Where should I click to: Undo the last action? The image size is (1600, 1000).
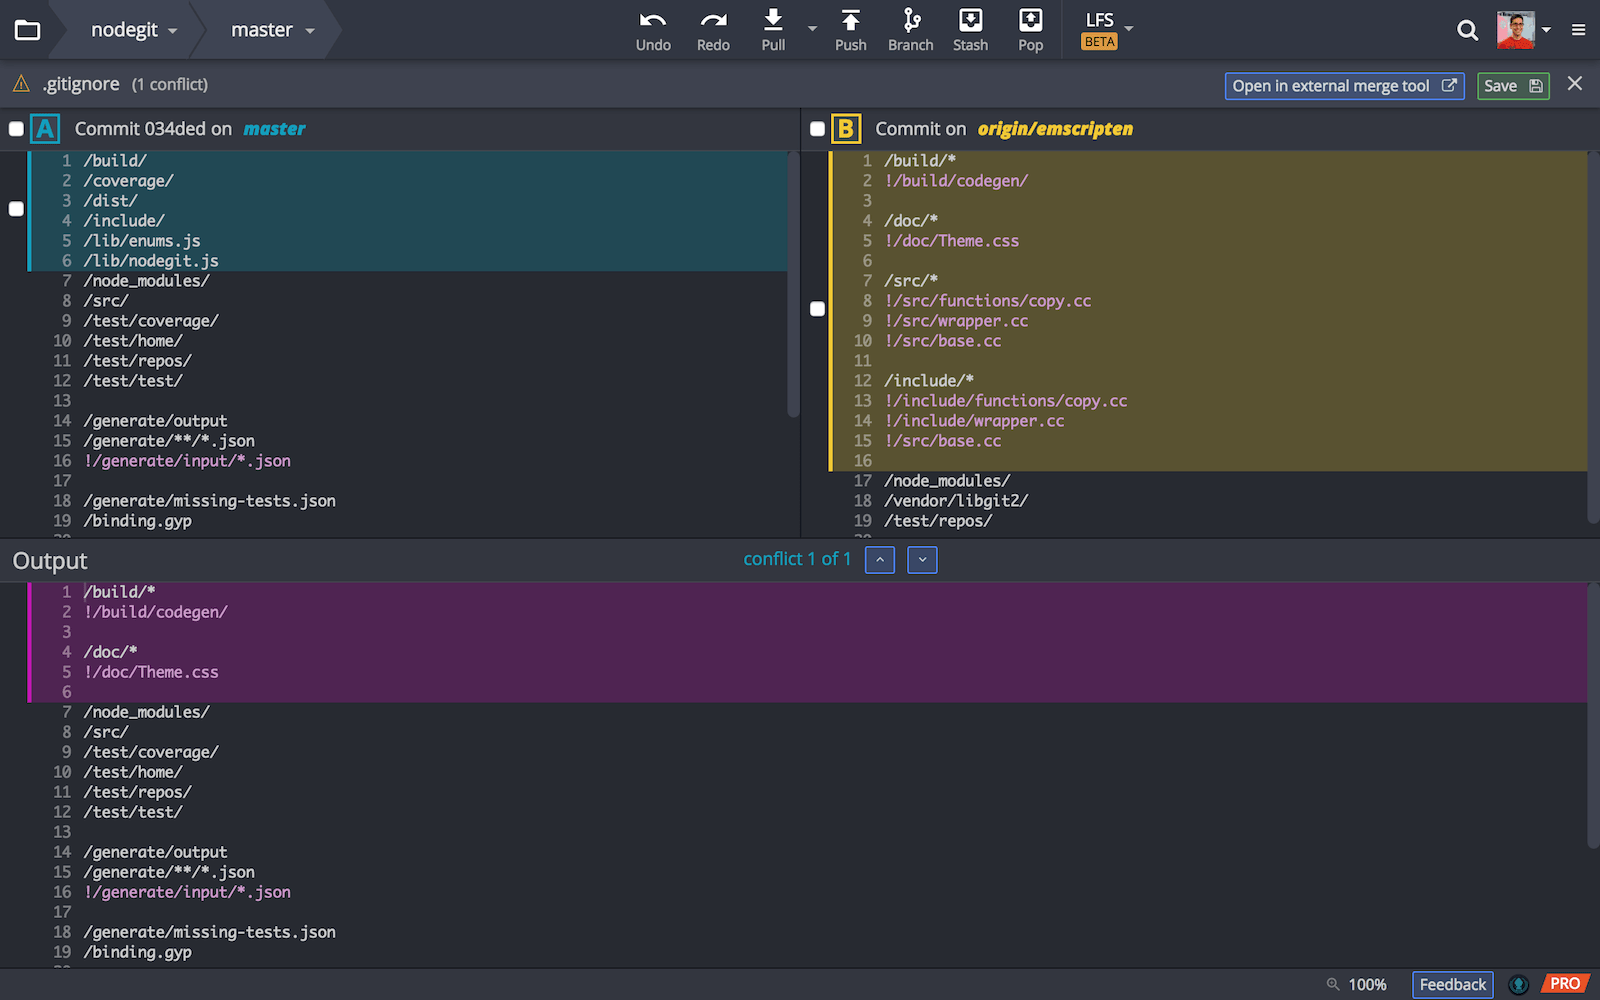[x=653, y=29]
